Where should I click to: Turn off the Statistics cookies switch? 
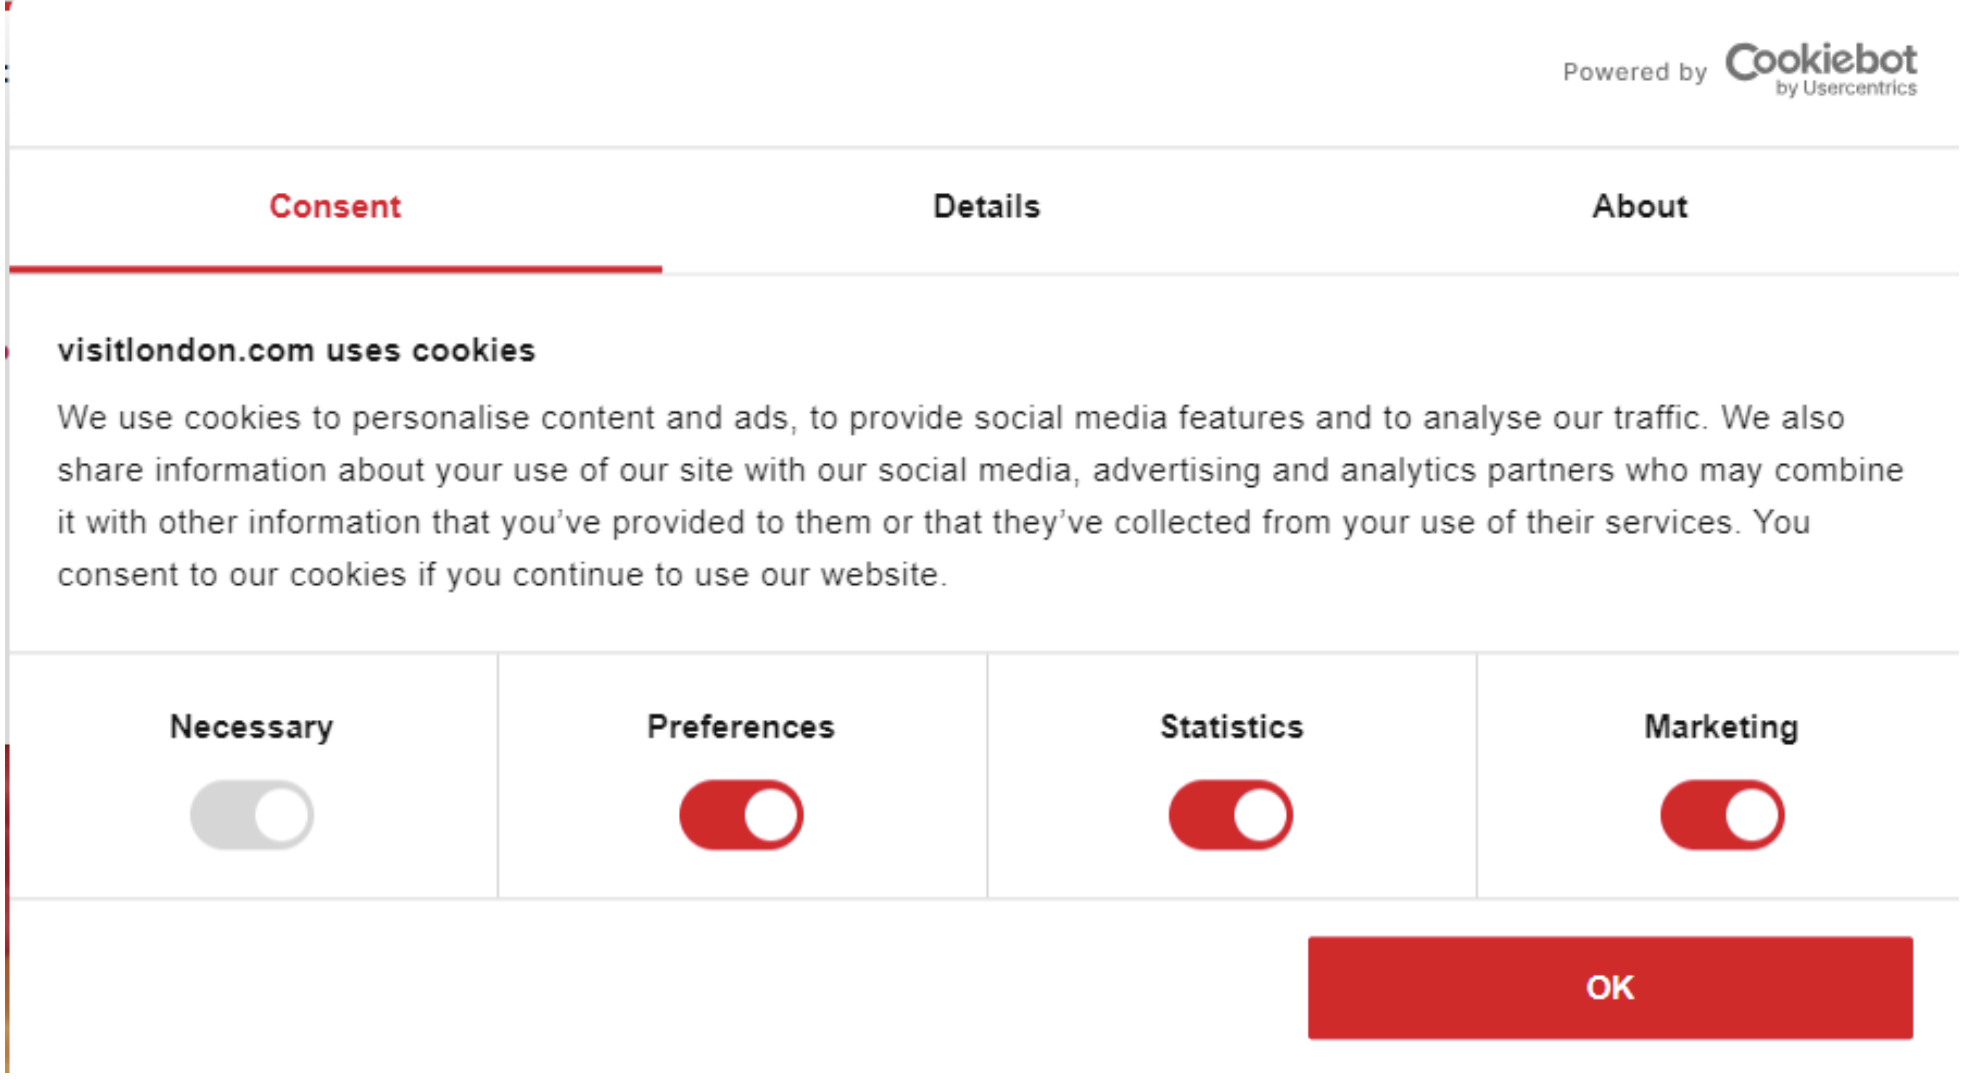[x=1230, y=815]
